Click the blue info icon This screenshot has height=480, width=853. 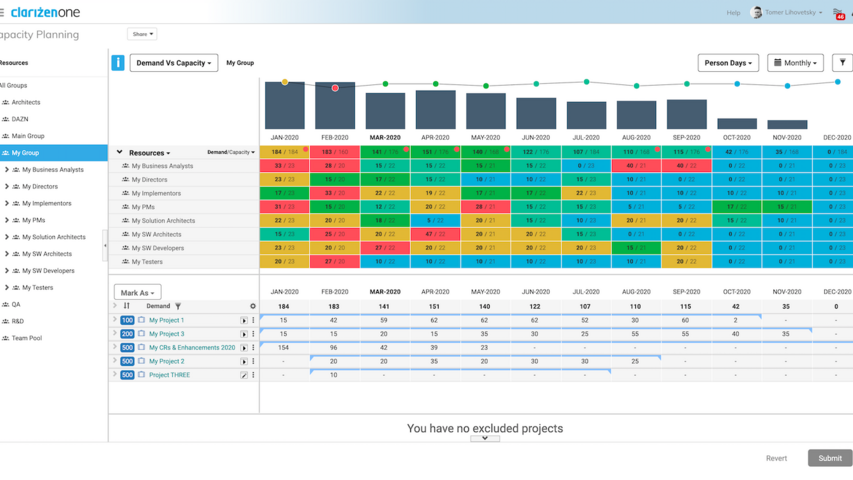pos(118,62)
